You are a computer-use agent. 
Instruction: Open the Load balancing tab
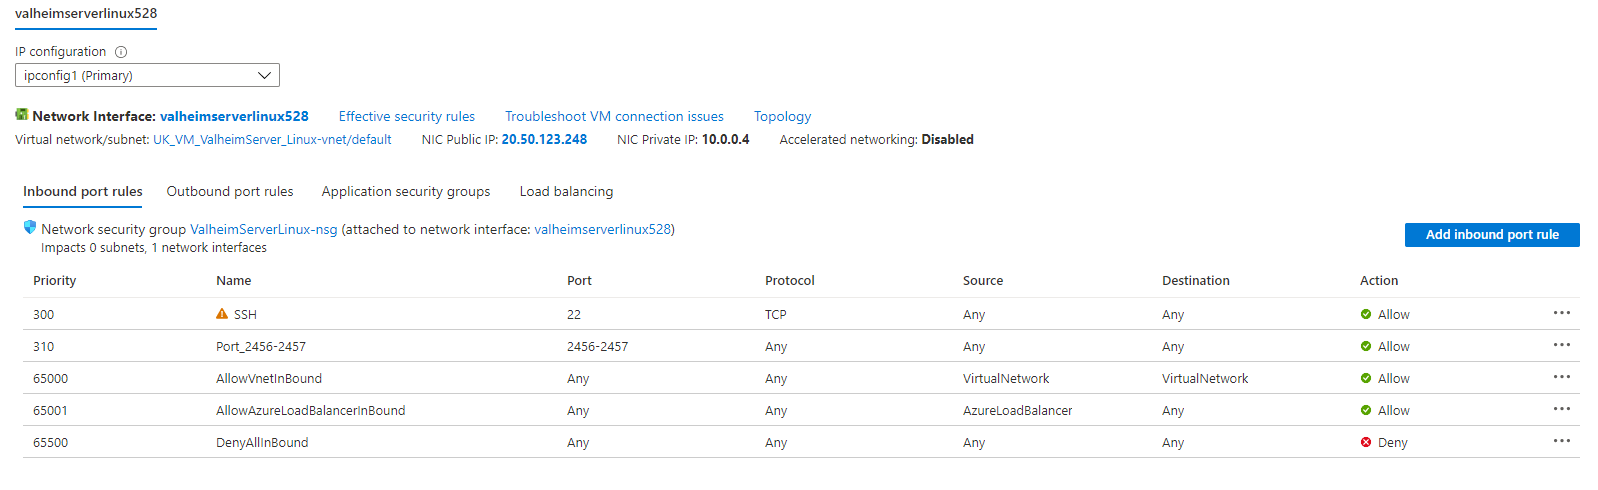tap(567, 191)
